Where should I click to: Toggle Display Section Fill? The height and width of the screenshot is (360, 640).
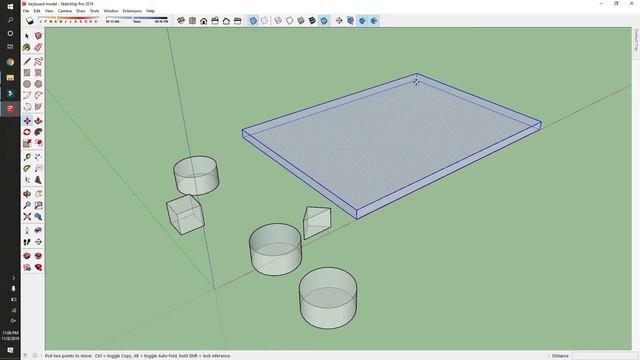click(374, 21)
